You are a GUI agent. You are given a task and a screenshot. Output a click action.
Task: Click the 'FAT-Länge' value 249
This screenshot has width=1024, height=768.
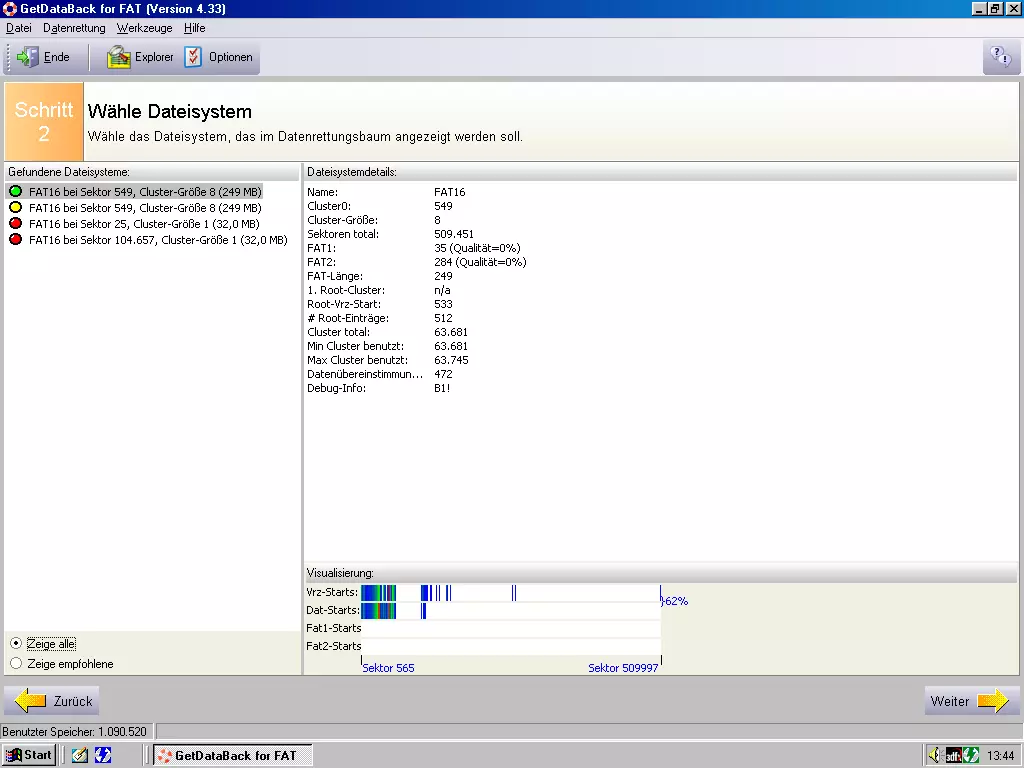tap(443, 276)
